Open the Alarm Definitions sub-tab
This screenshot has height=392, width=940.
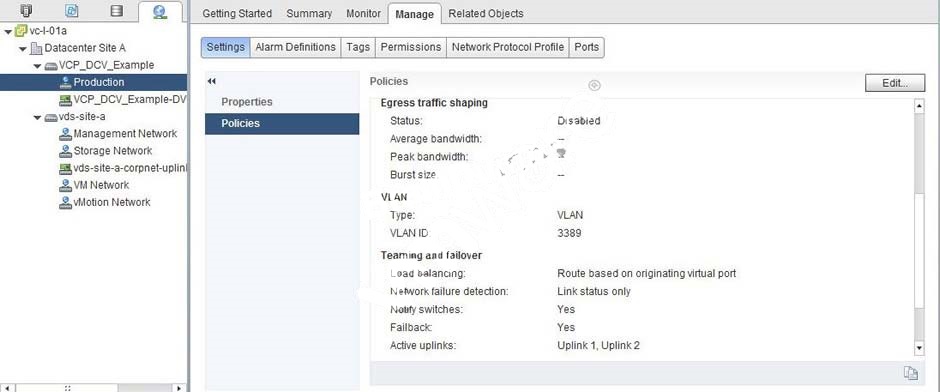tap(296, 47)
